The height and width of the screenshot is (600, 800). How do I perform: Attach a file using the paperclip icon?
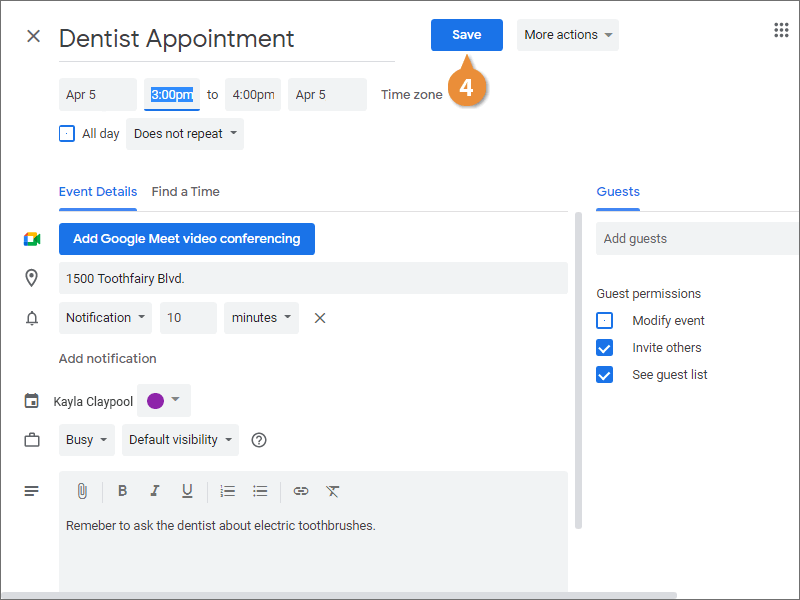[82, 491]
